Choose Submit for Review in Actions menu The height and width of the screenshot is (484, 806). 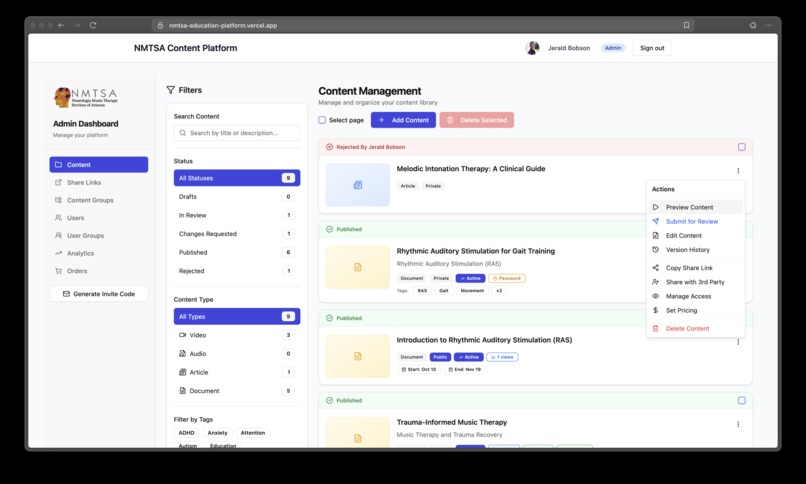[696, 221]
